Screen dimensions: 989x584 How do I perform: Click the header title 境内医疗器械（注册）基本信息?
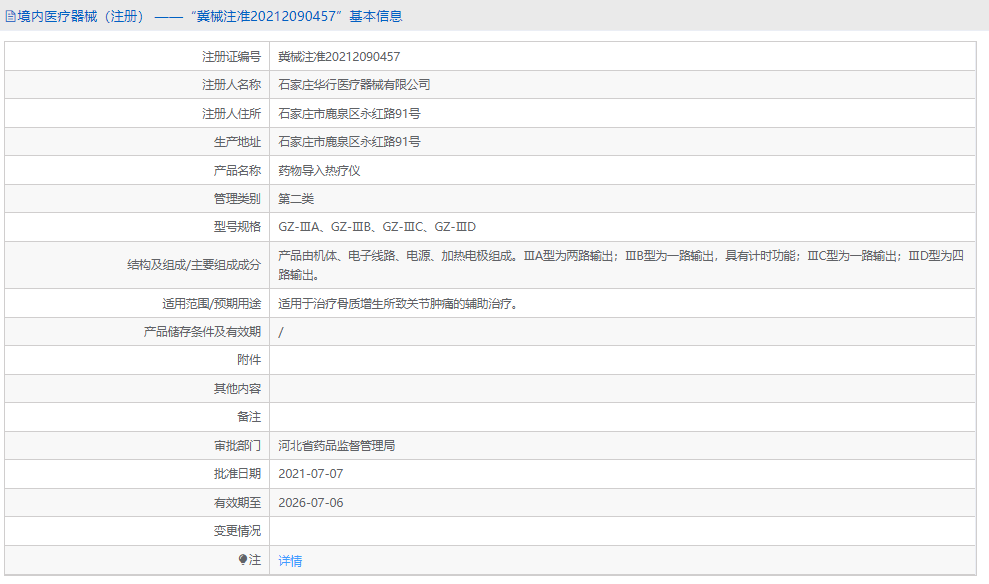(210, 16)
